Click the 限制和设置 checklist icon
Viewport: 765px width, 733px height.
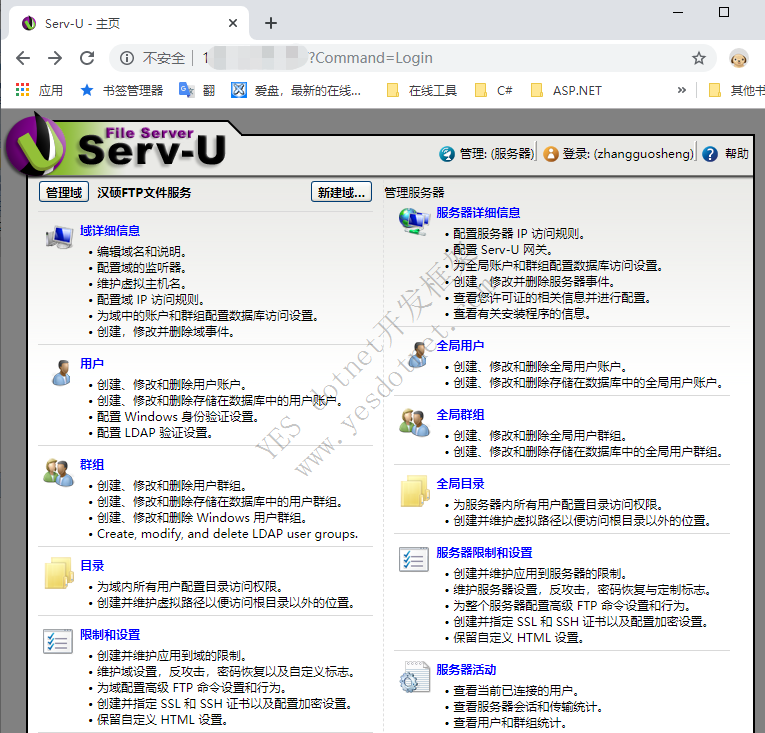click(58, 641)
